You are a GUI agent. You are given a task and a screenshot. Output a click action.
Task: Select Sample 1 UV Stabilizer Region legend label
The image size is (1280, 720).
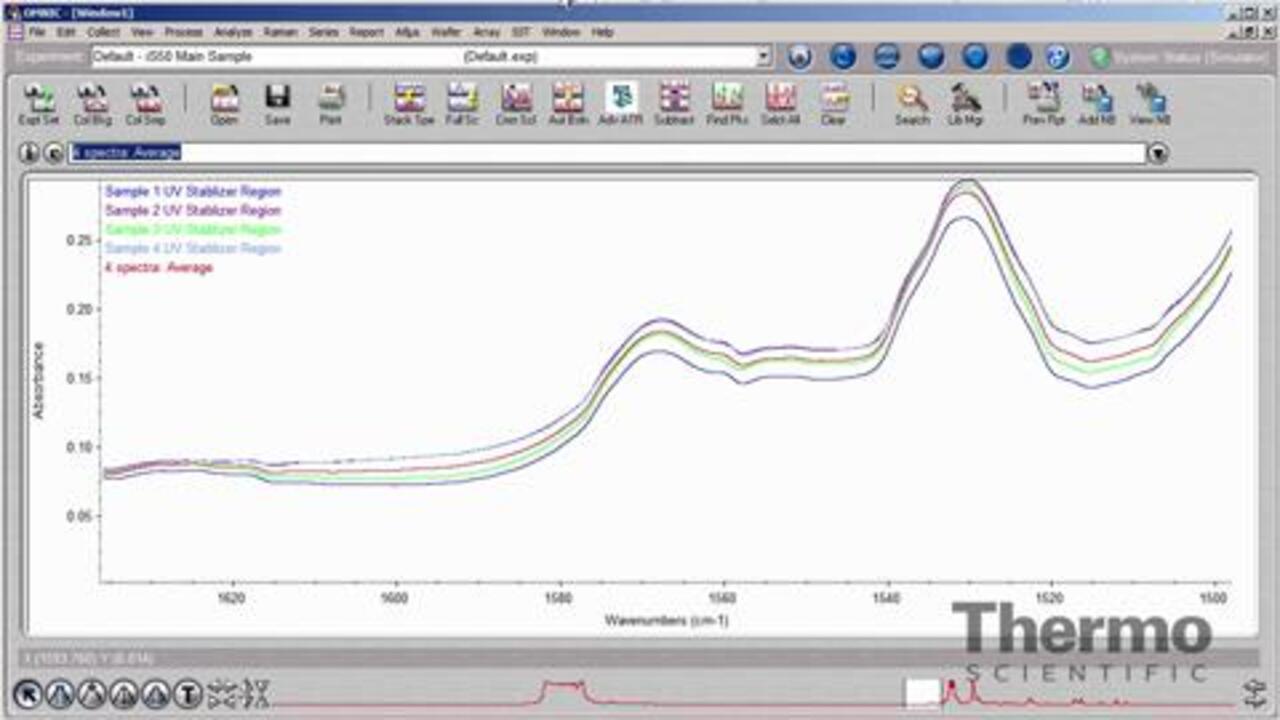193,192
